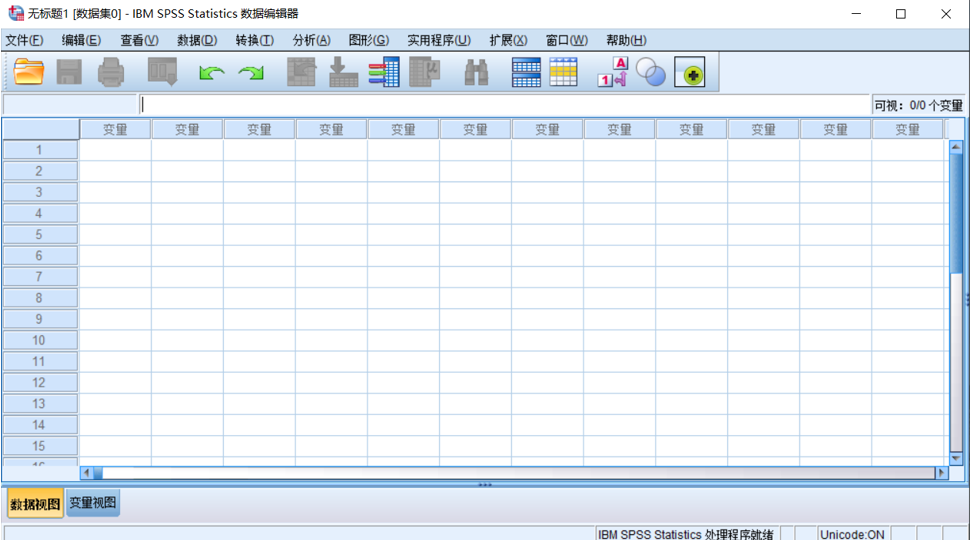
Task: Open the 编辑(E) menu
Action: click(x=81, y=40)
